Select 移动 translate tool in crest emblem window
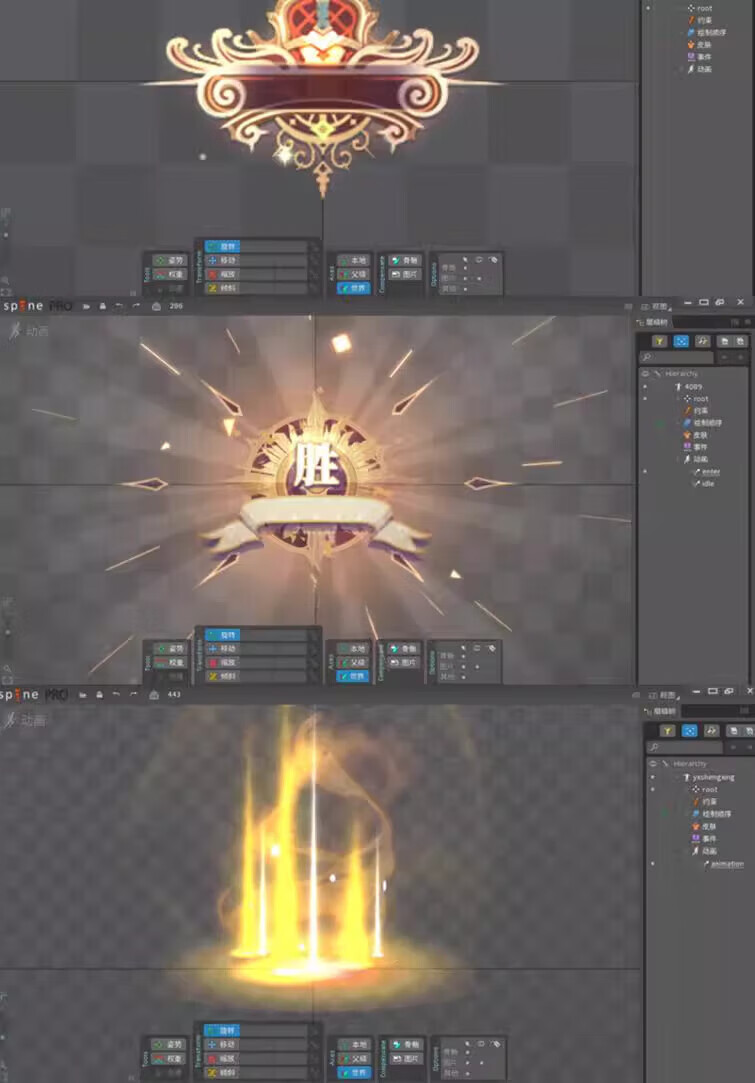 click(x=222, y=260)
